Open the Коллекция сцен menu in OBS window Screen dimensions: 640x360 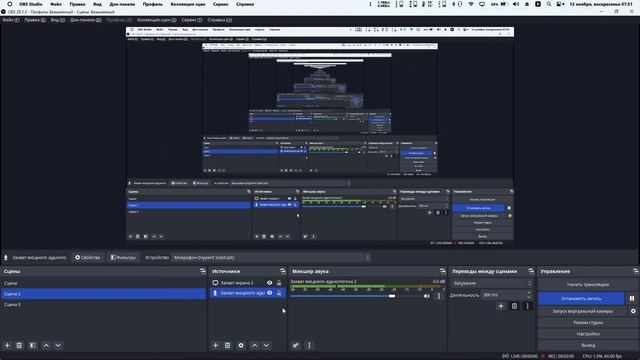(156, 20)
